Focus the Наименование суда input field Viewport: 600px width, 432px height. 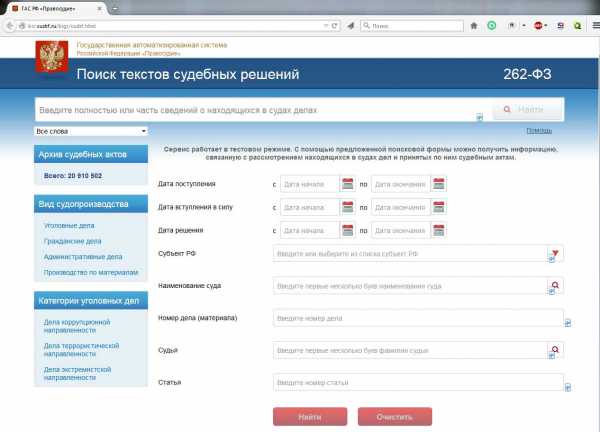point(411,286)
